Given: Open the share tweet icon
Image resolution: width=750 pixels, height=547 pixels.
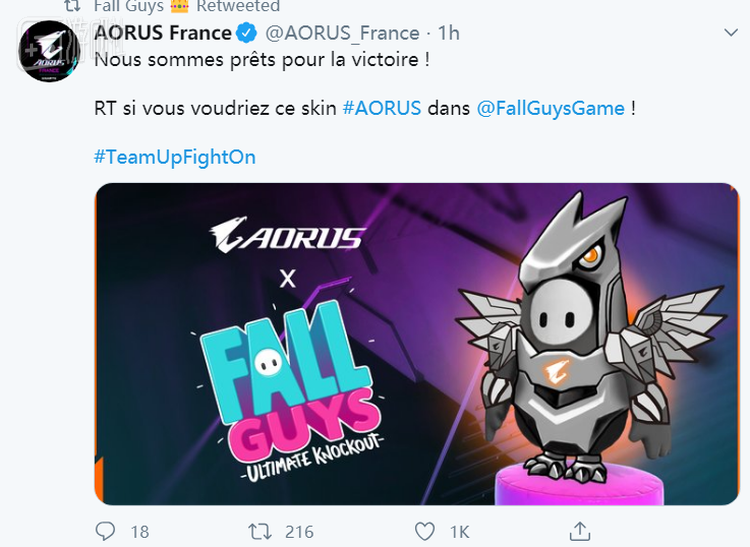Looking at the screenshot, I should 580,531.
